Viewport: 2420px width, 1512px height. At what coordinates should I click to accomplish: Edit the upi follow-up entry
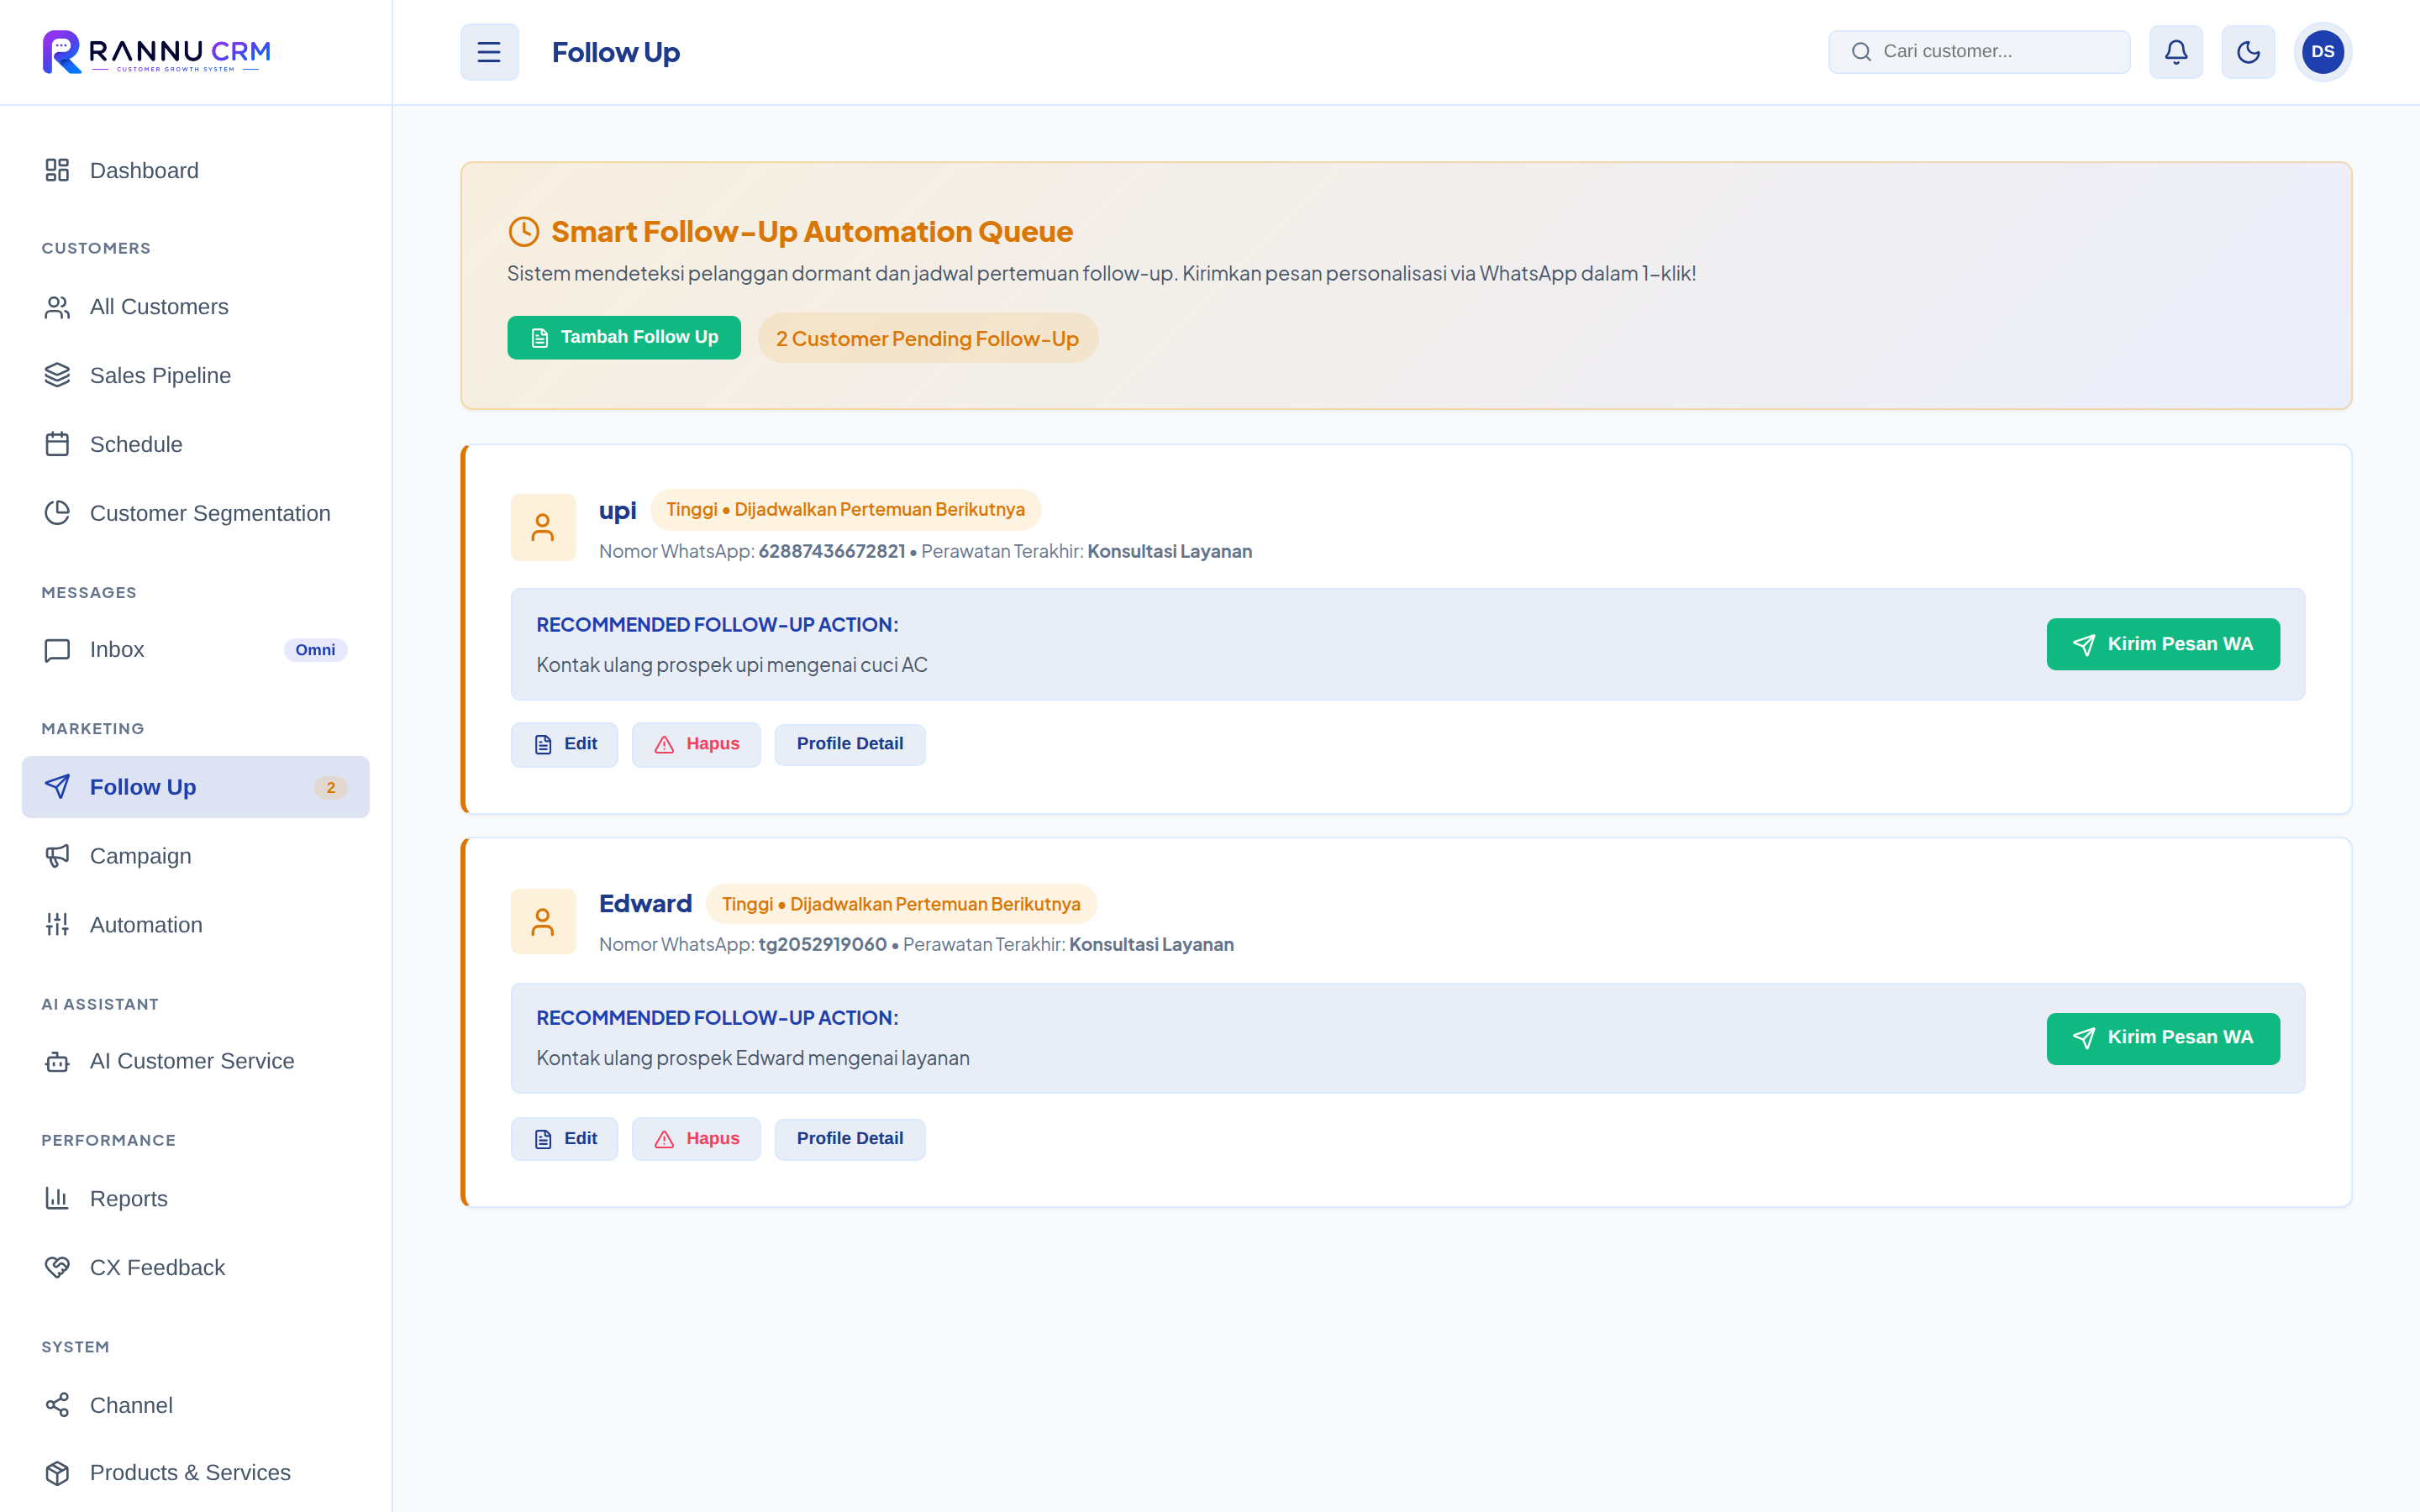point(564,744)
